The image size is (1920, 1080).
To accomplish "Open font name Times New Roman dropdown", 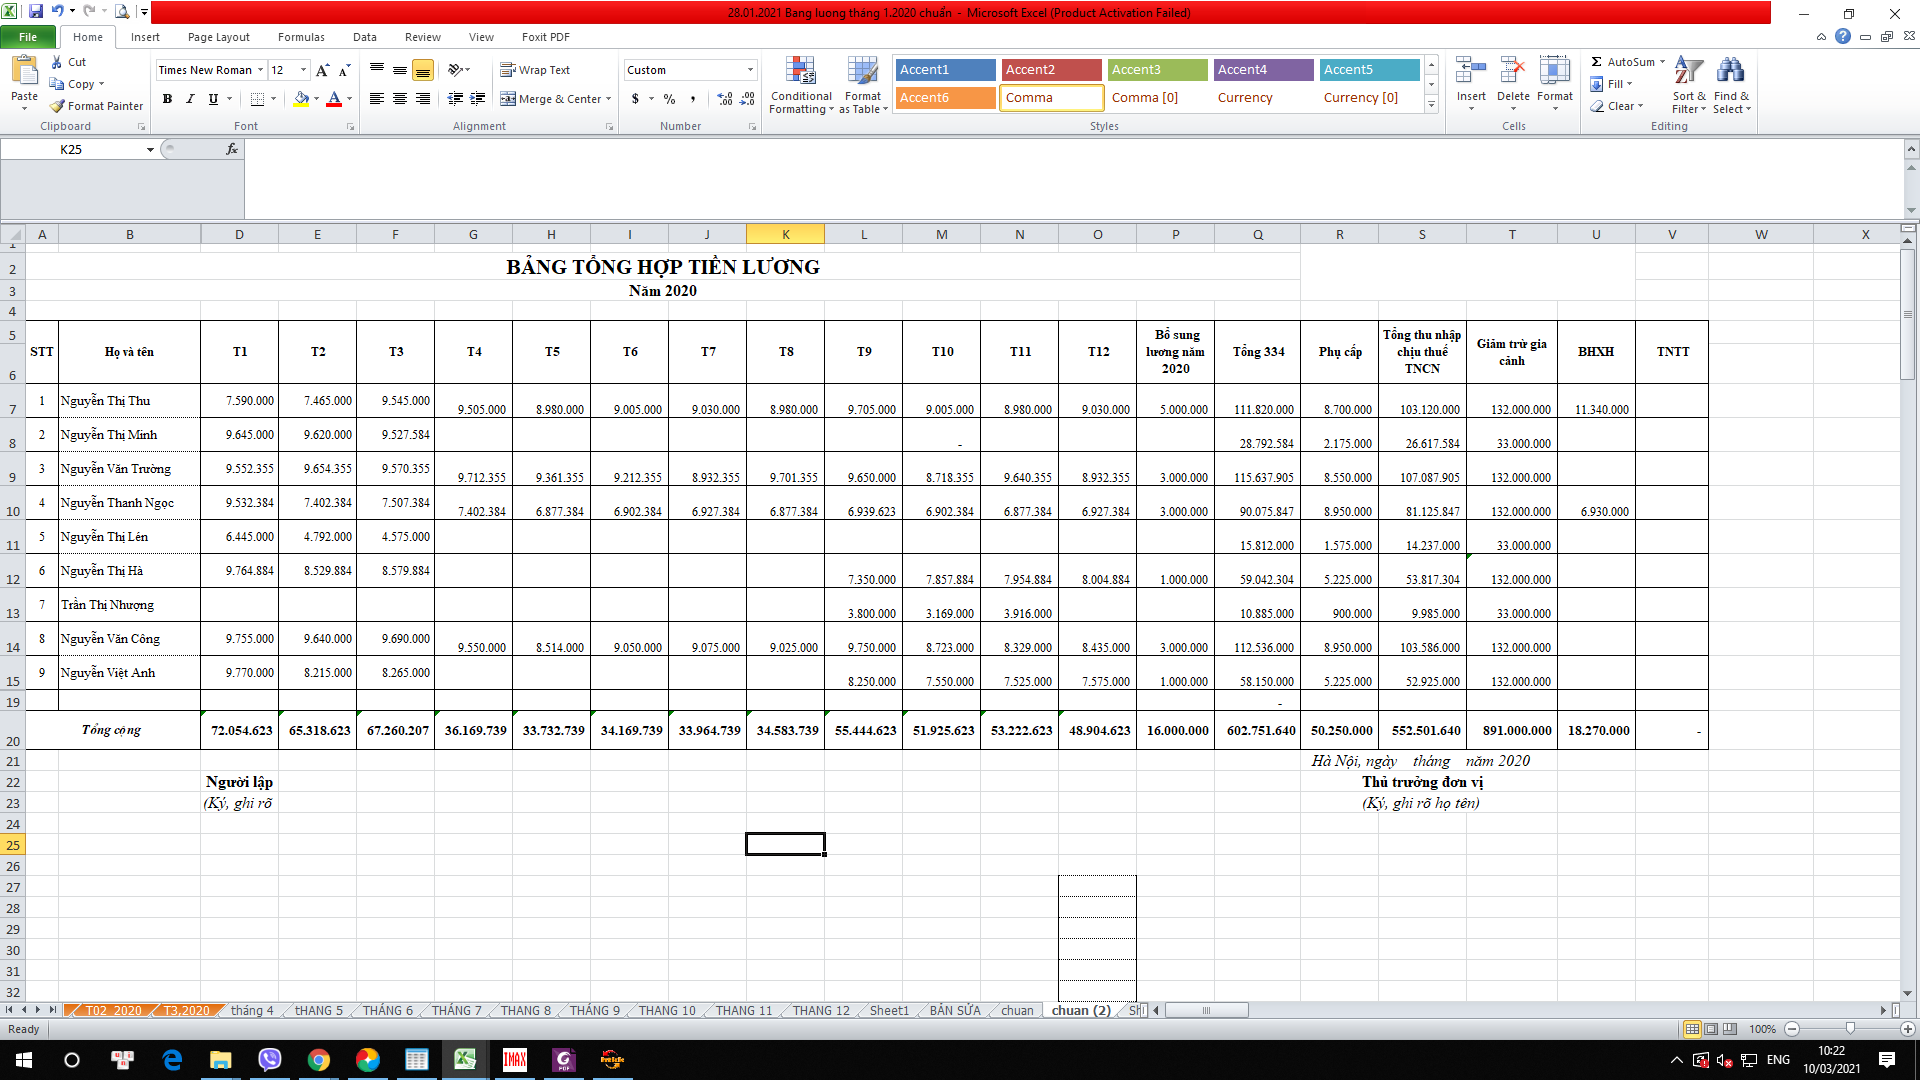I will [x=260, y=70].
